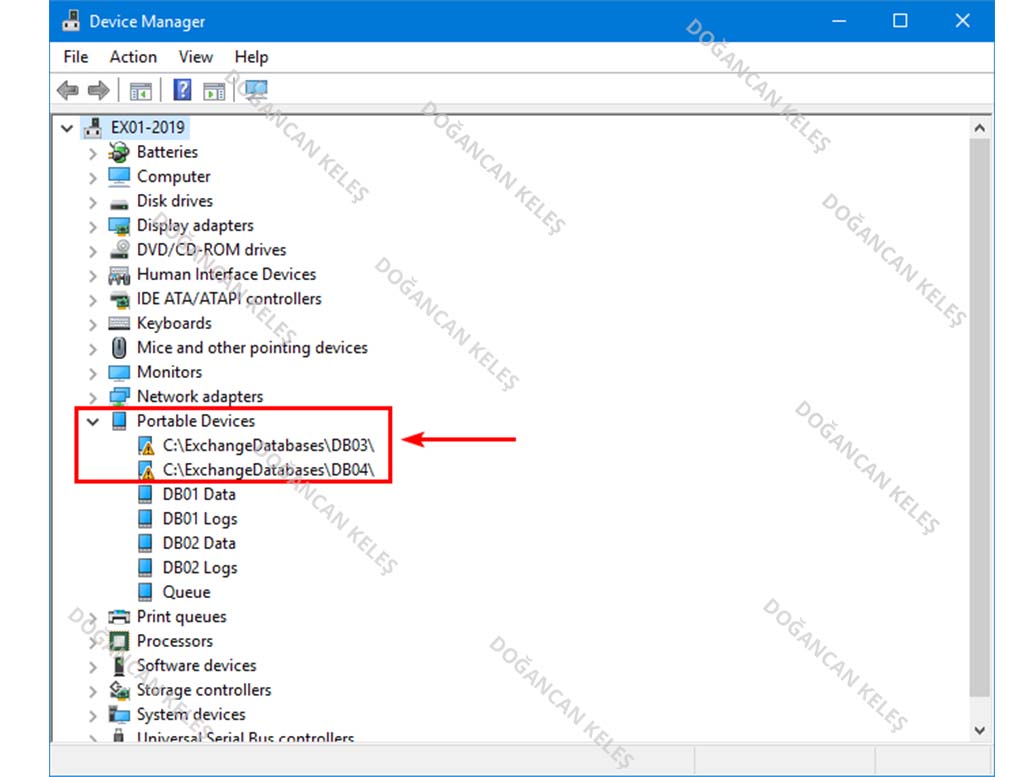The height and width of the screenshot is (777, 1024).
Task: Click the warning icon beside DB03 path
Action: [x=146, y=446]
